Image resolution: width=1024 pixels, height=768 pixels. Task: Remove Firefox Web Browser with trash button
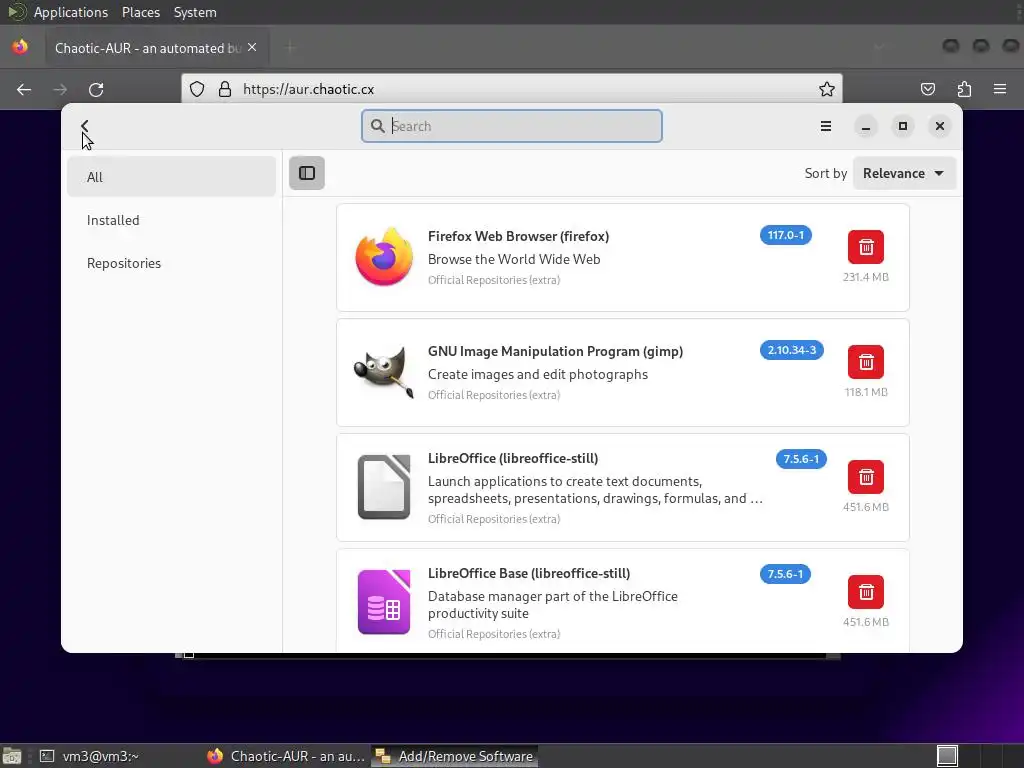(x=866, y=247)
